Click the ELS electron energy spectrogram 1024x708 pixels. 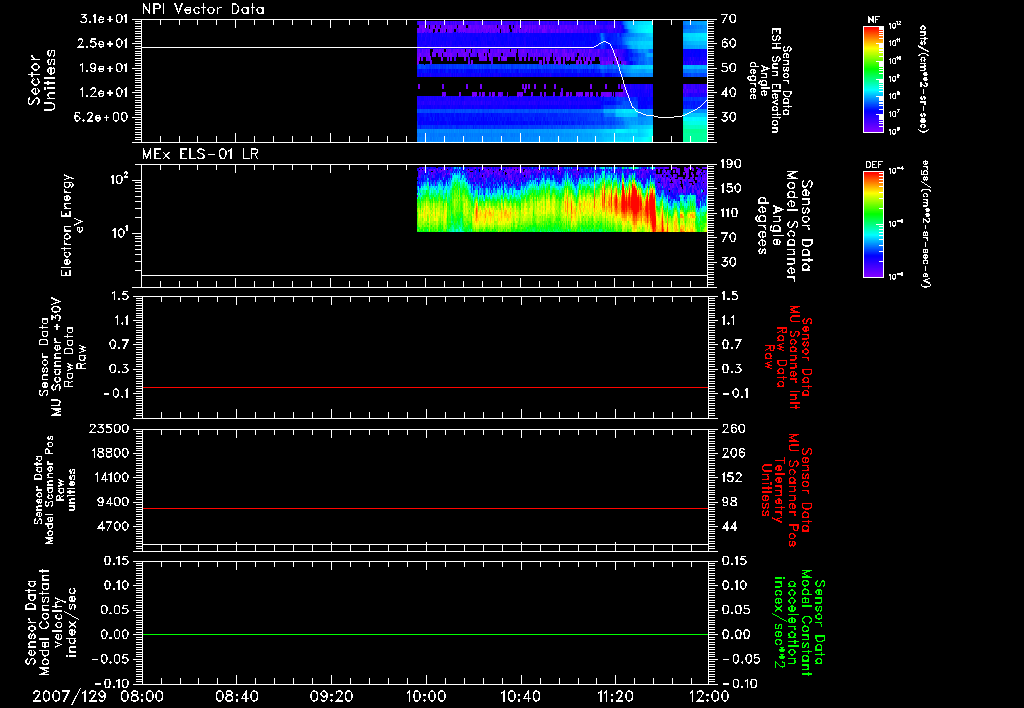562,199
